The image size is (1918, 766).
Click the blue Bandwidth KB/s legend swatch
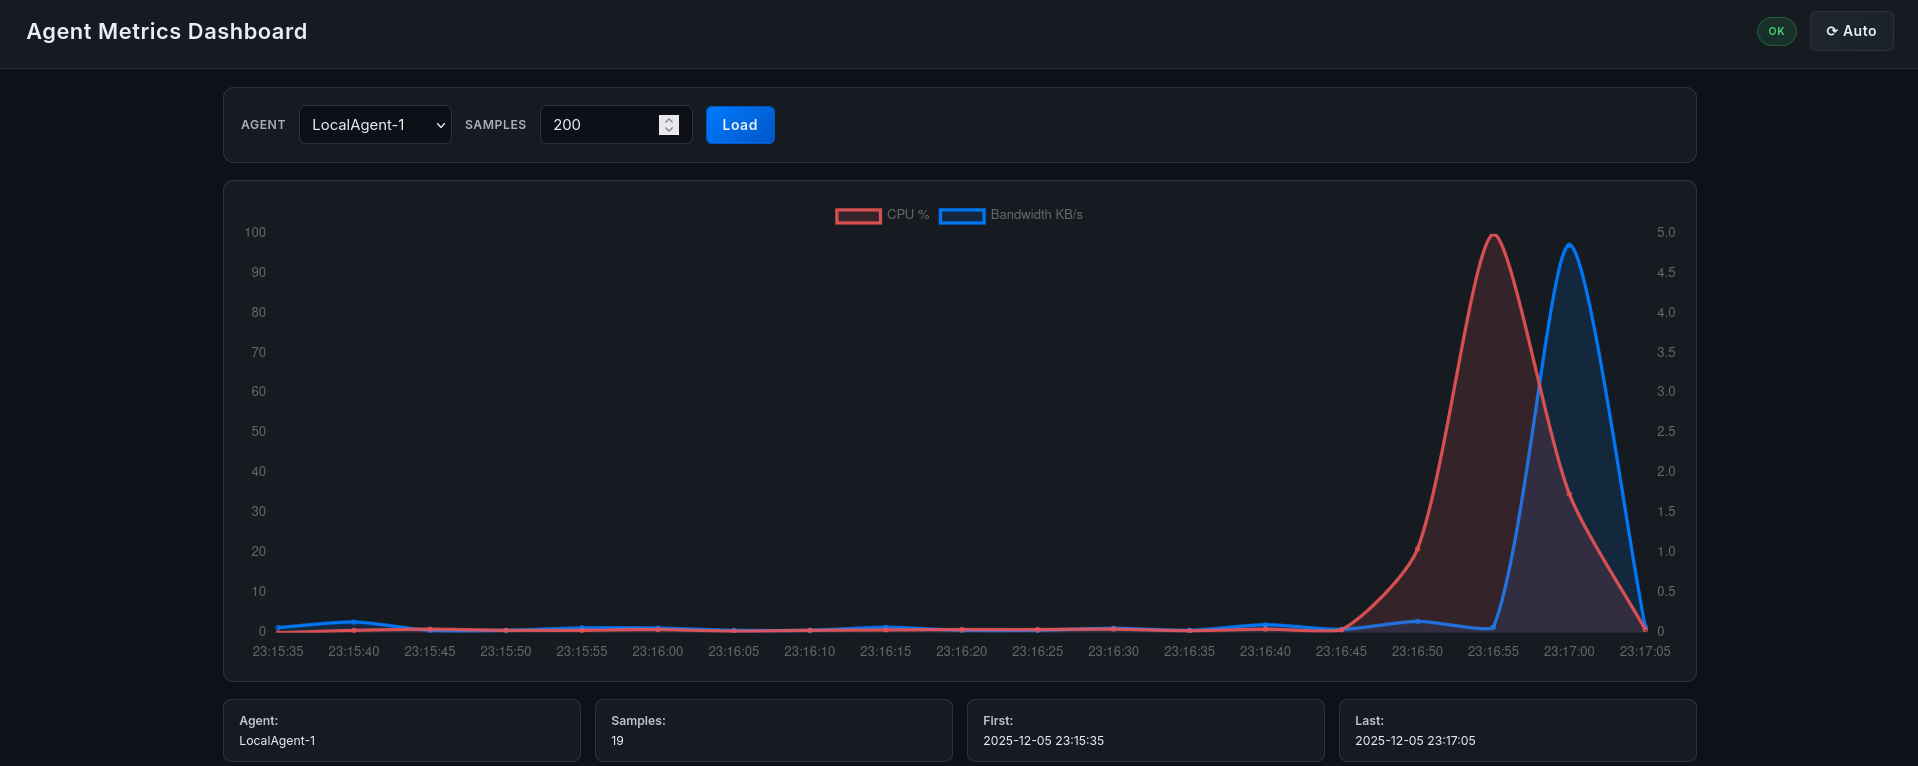tap(962, 216)
